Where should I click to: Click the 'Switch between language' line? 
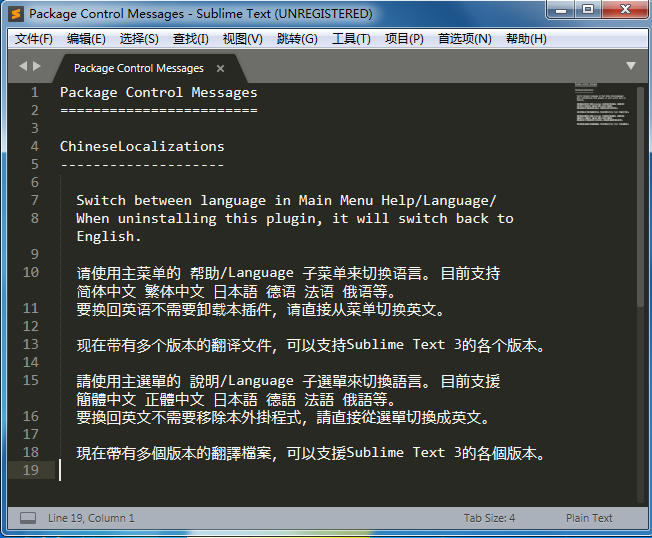pyautogui.click(x=286, y=200)
